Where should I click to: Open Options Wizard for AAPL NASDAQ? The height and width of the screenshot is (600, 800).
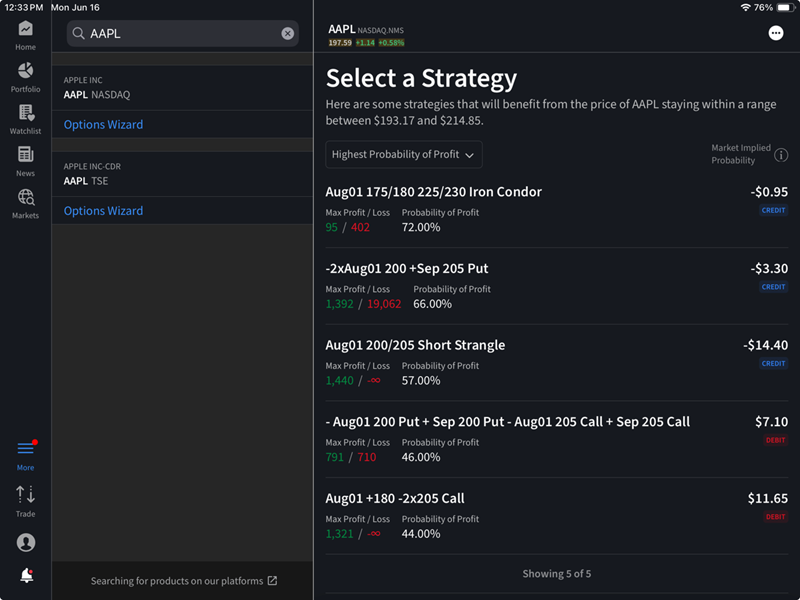(x=103, y=124)
